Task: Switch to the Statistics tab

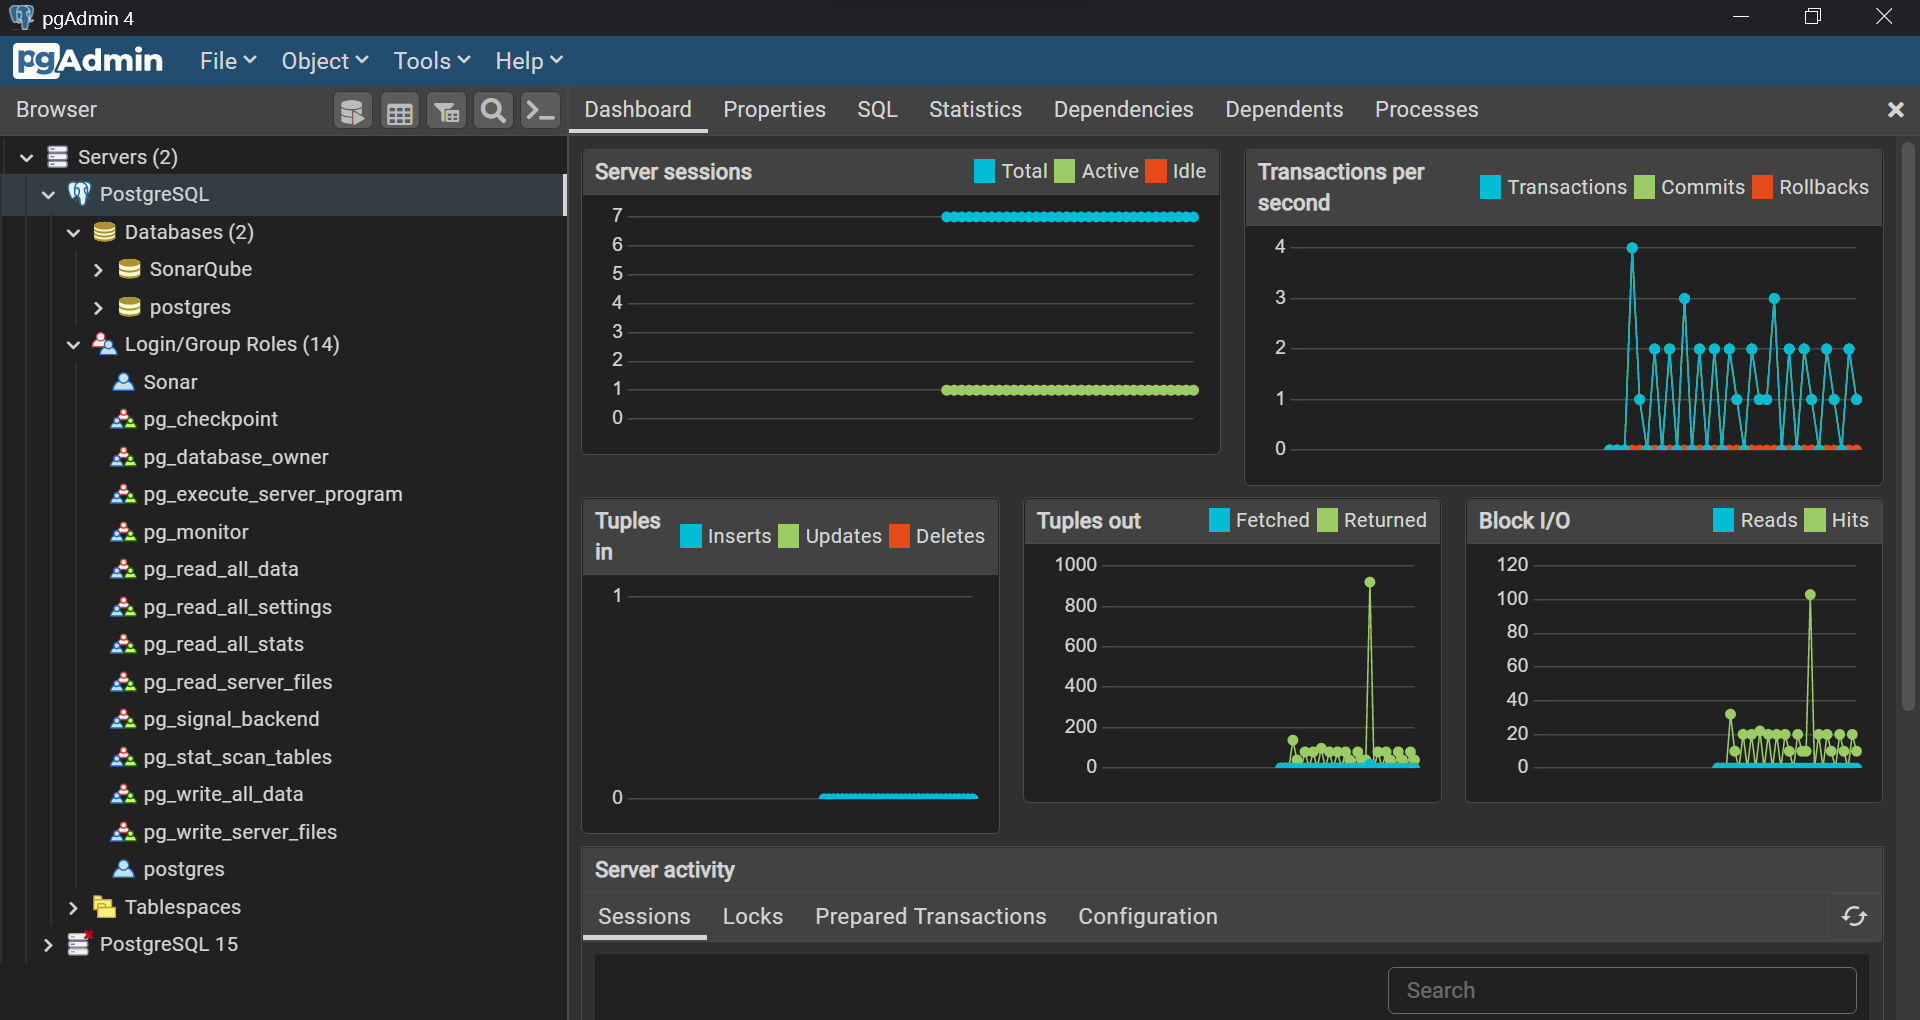Action: 975,110
